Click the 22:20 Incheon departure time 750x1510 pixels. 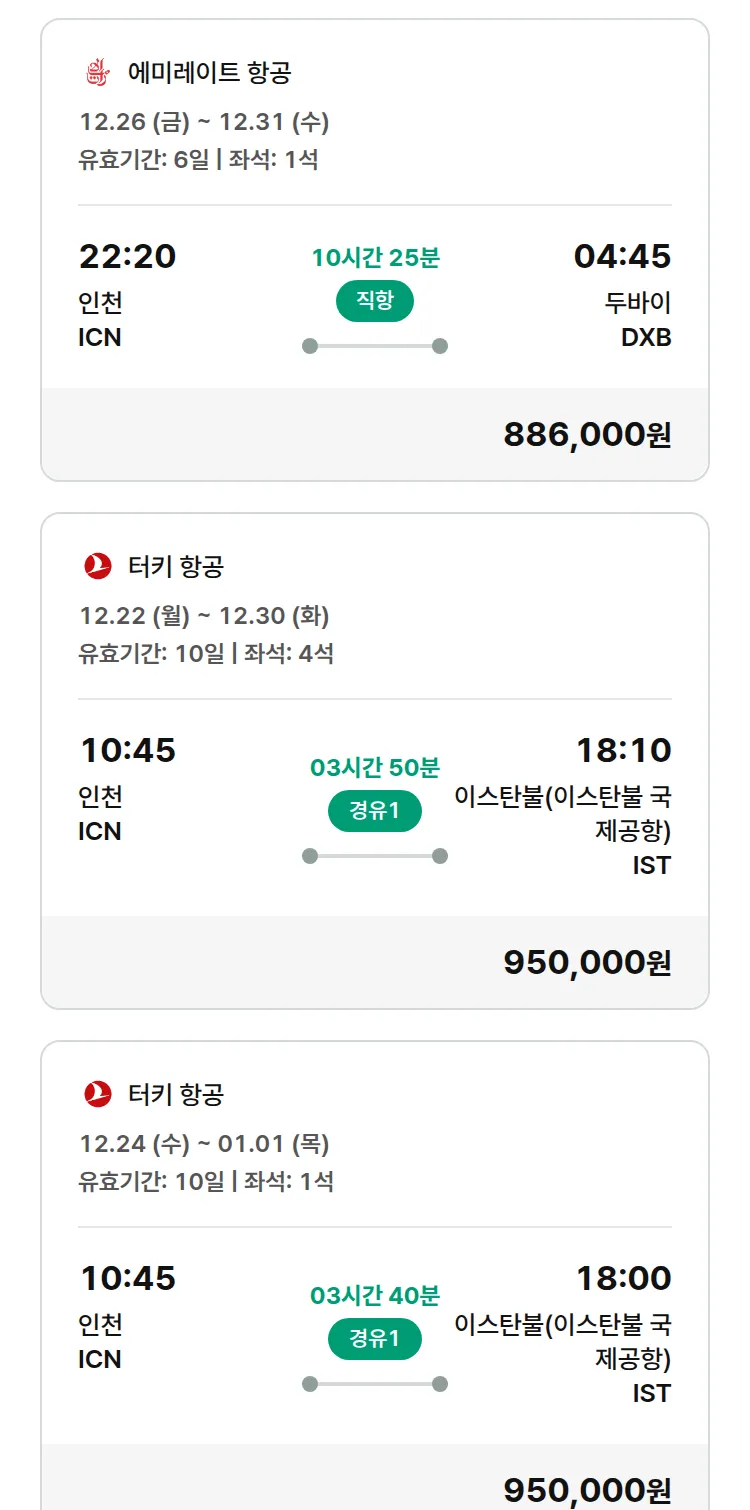click(127, 257)
